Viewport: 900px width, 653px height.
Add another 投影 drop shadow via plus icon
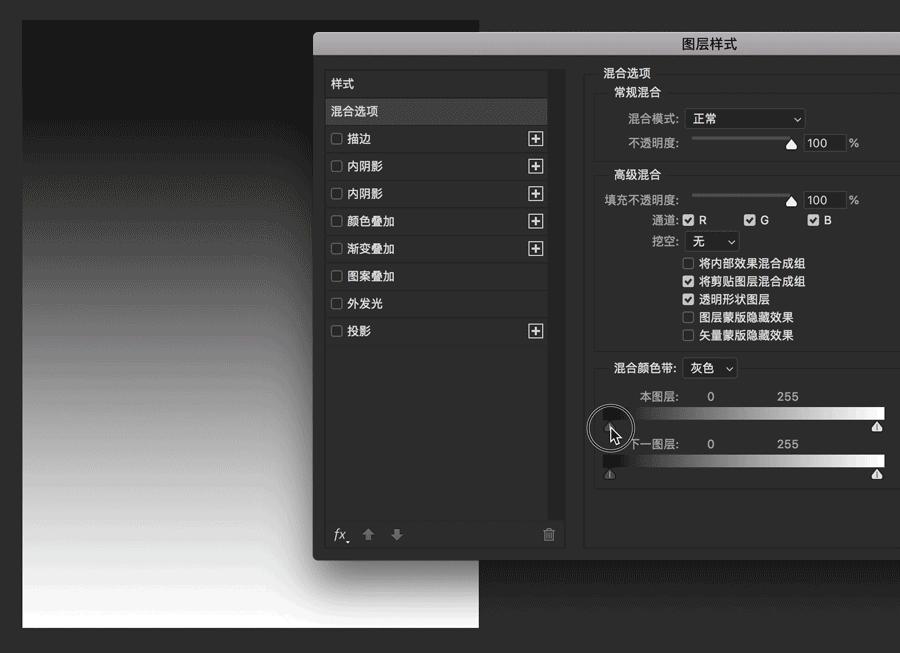[536, 331]
